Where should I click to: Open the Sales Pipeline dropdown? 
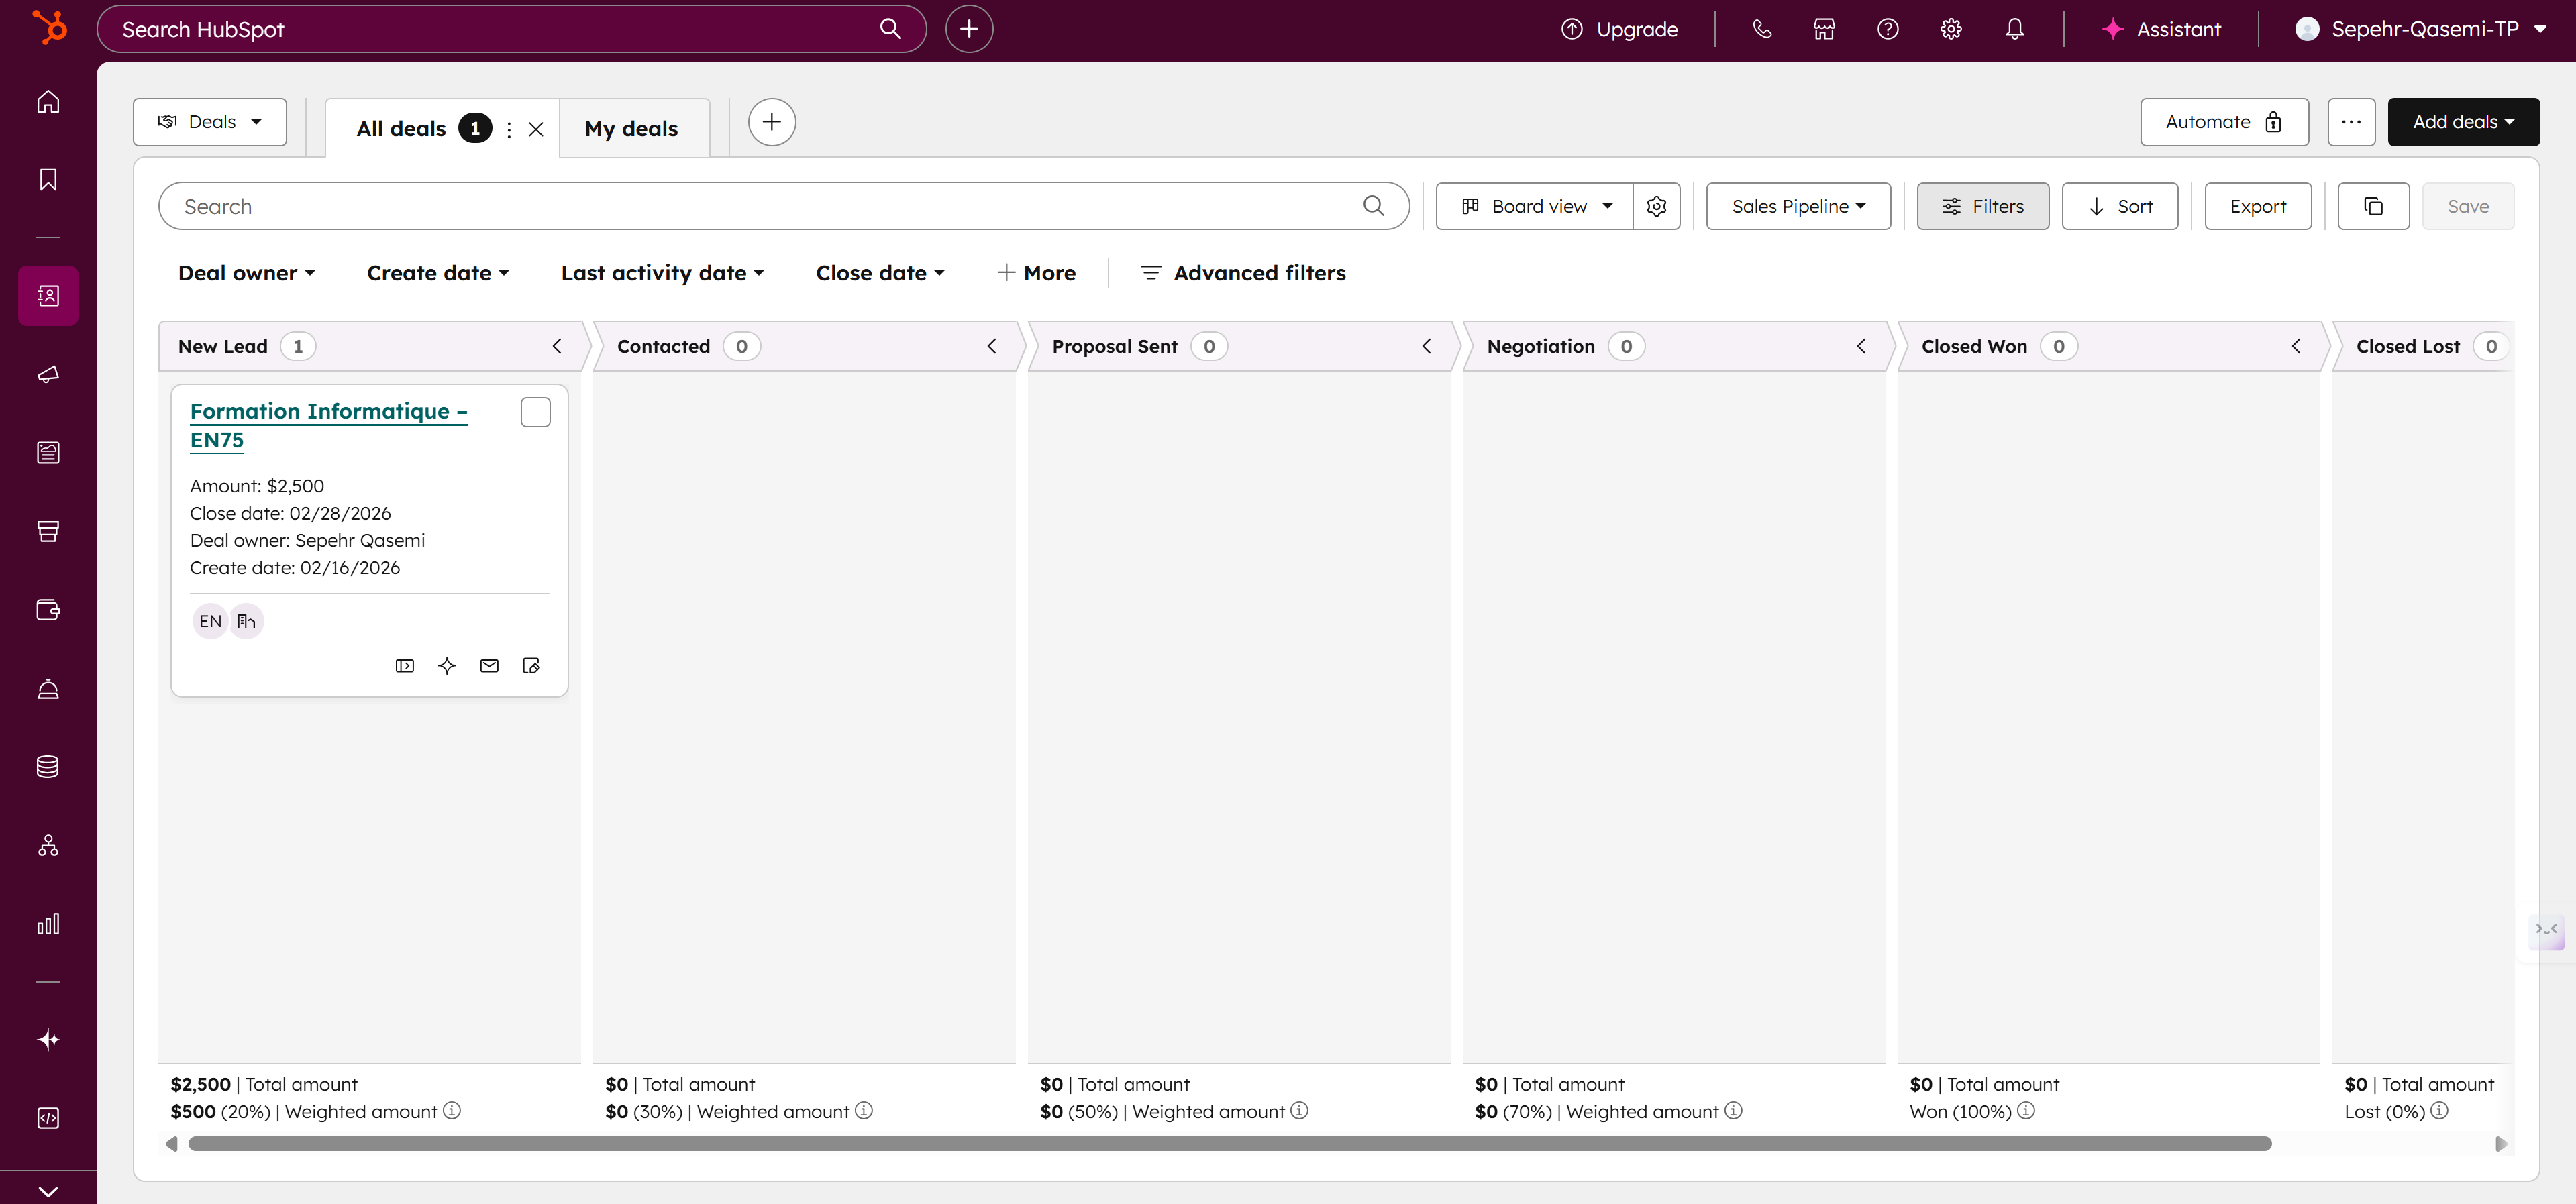(x=1797, y=206)
